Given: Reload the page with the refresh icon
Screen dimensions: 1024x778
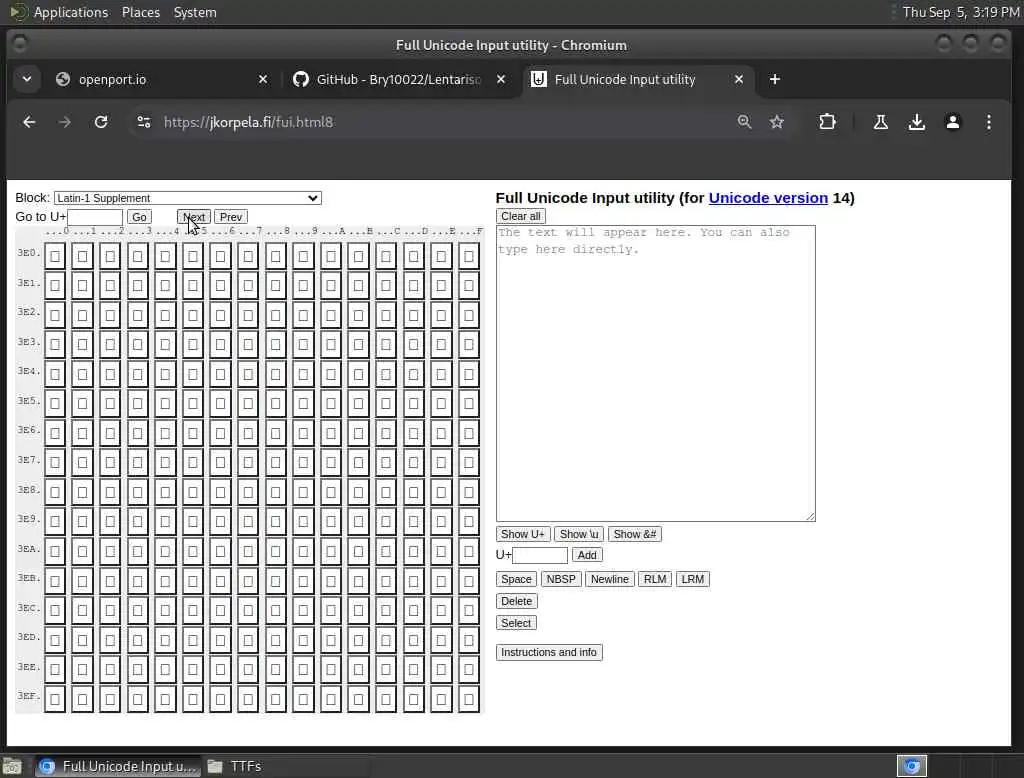Looking at the screenshot, I should [x=101, y=122].
